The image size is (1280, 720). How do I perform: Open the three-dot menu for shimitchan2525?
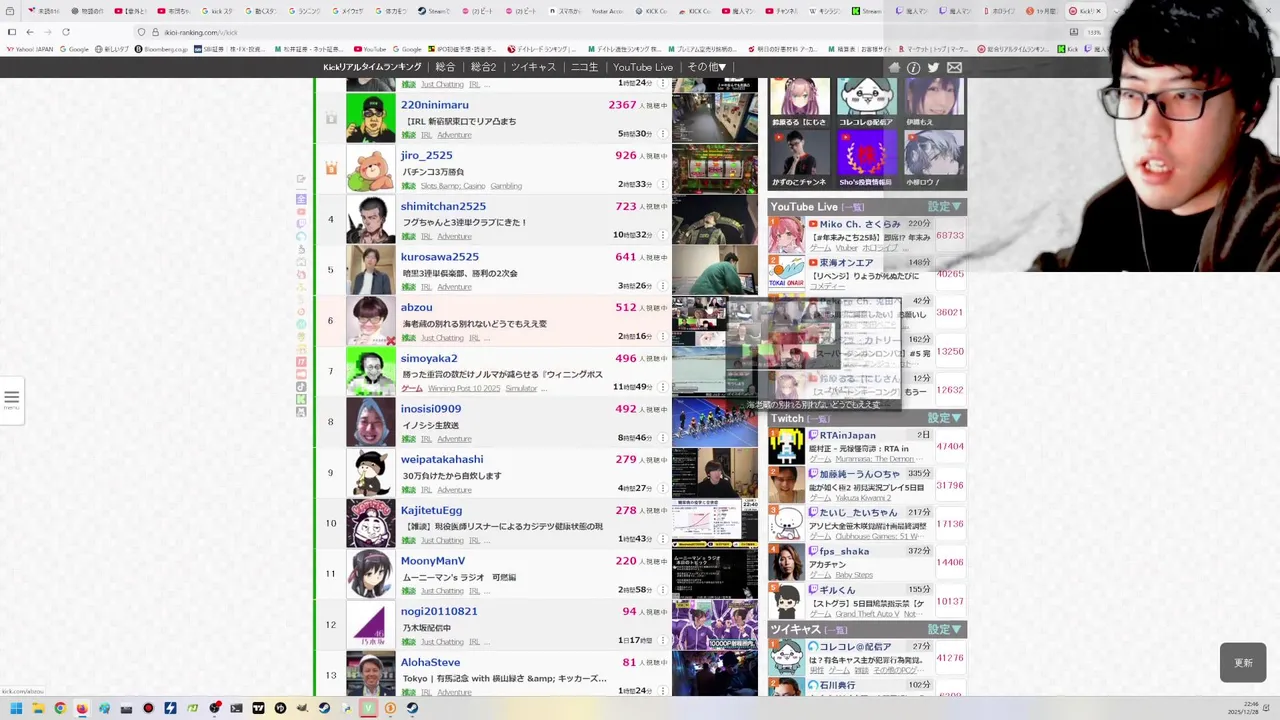click(662, 235)
